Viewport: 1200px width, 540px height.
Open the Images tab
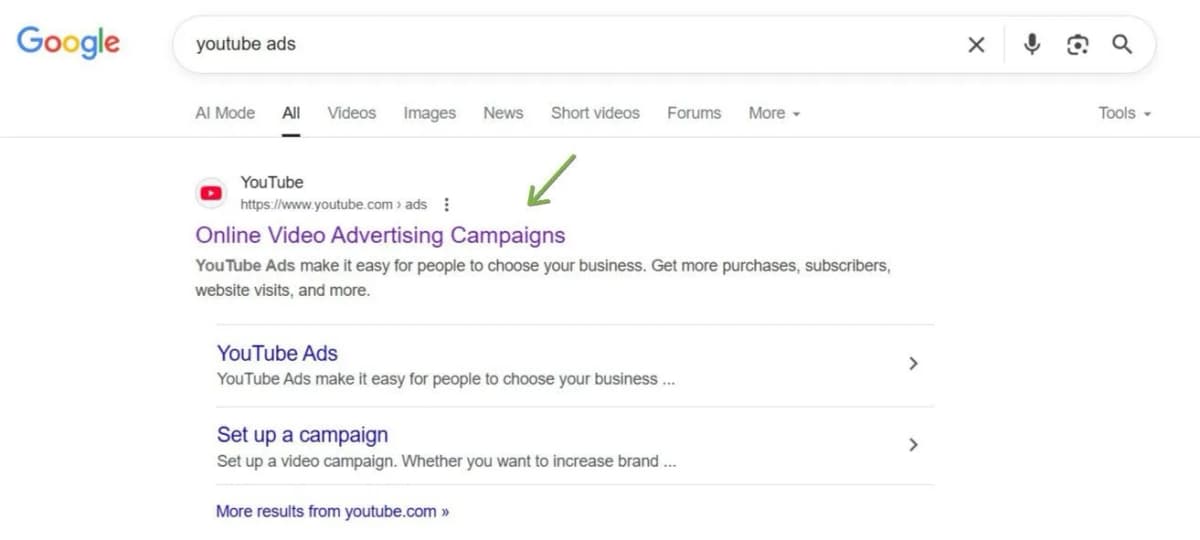coord(430,113)
